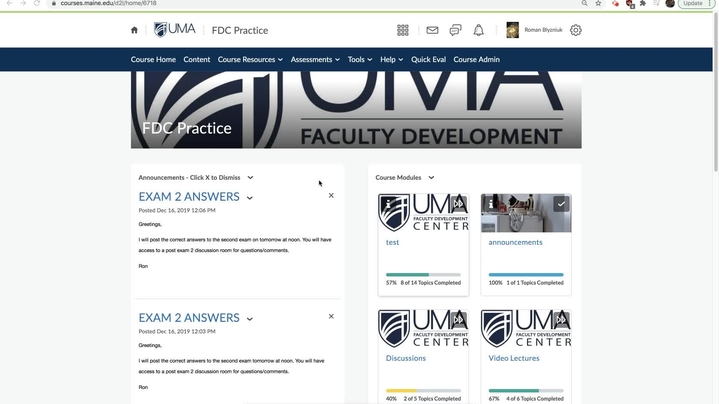Screen dimensions: 719x404
Task: Open the message alerts envelope icon
Action: click(x=432, y=30)
